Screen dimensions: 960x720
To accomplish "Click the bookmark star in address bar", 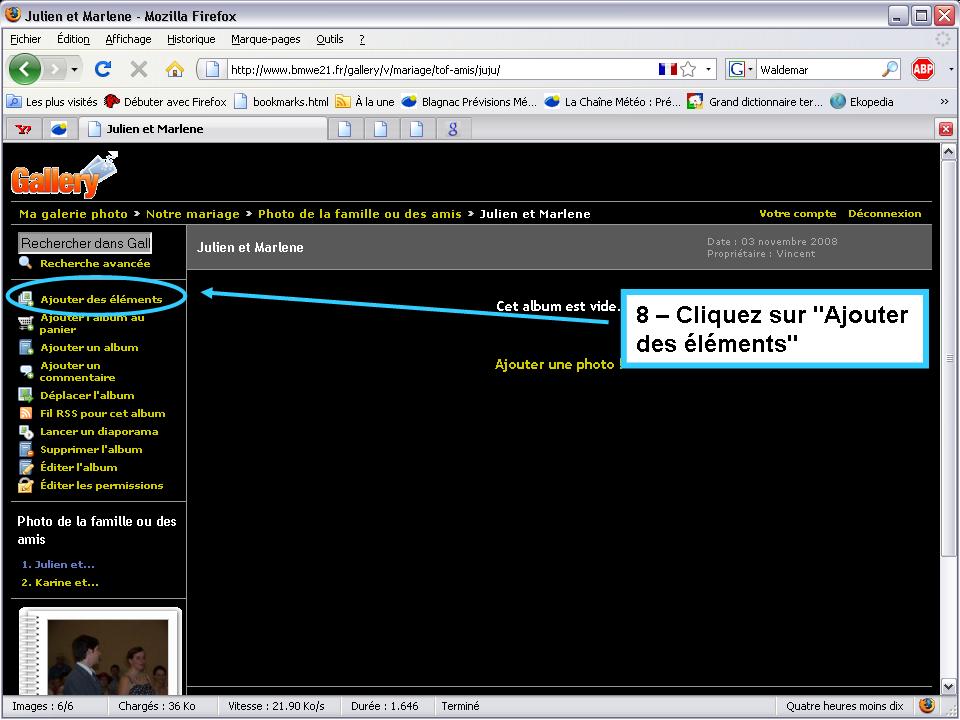I will (x=688, y=69).
